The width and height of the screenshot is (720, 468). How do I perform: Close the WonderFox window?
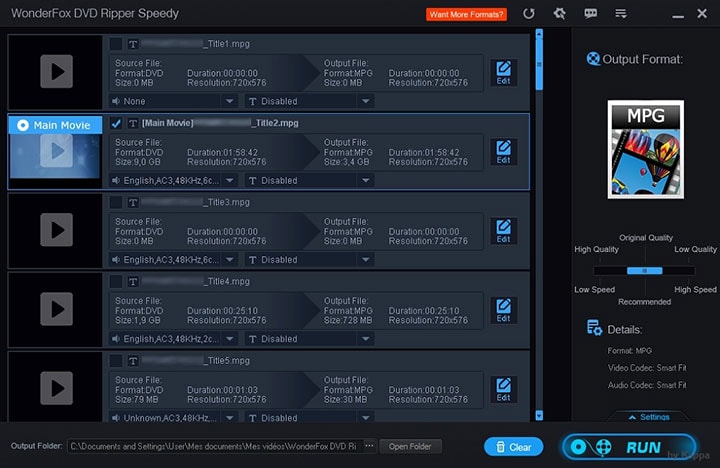pyautogui.click(x=702, y=14)
